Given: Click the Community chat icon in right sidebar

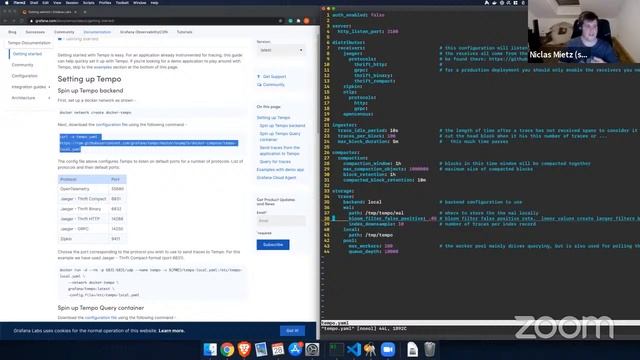Looking at the screenshot, I should click(259, 84).
